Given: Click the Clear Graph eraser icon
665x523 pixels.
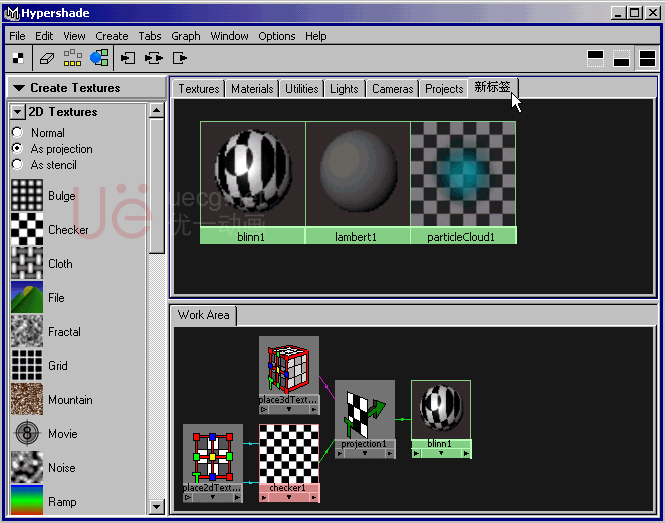Looking at the screenshot, I should click(47, 58).
